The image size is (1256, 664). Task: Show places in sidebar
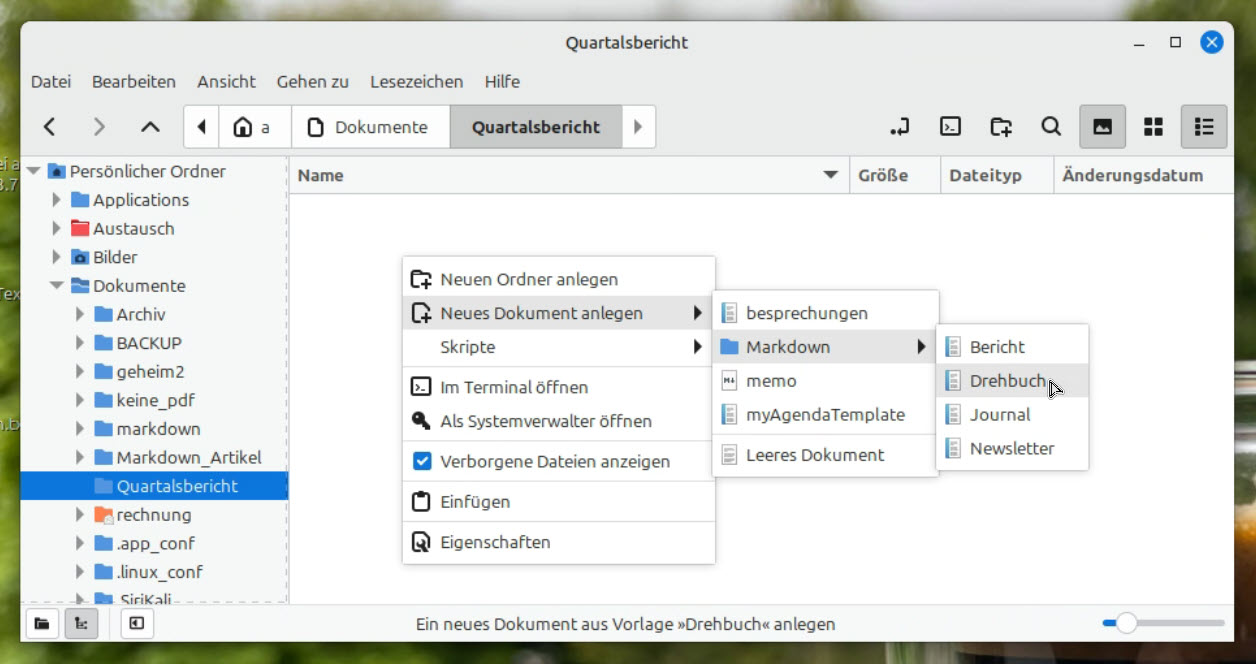pos(42,624)
